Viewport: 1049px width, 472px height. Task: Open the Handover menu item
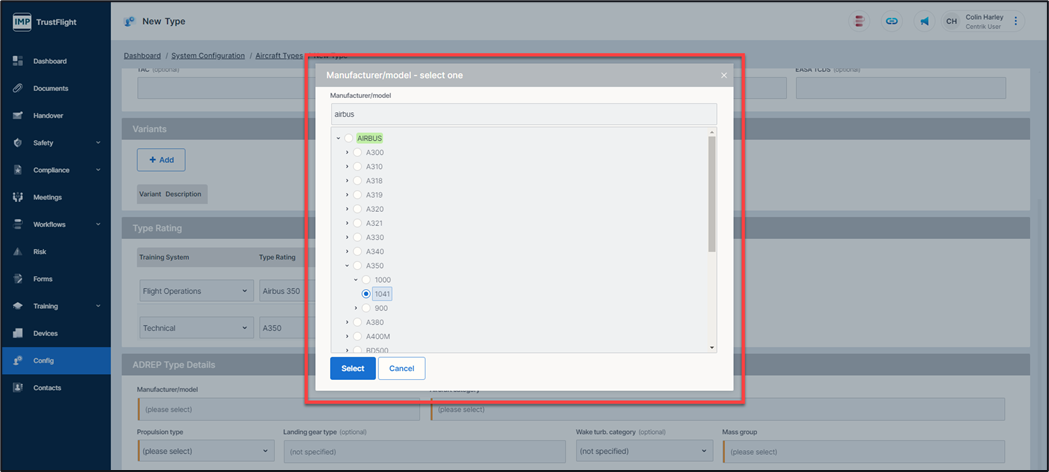click(48, 116)
